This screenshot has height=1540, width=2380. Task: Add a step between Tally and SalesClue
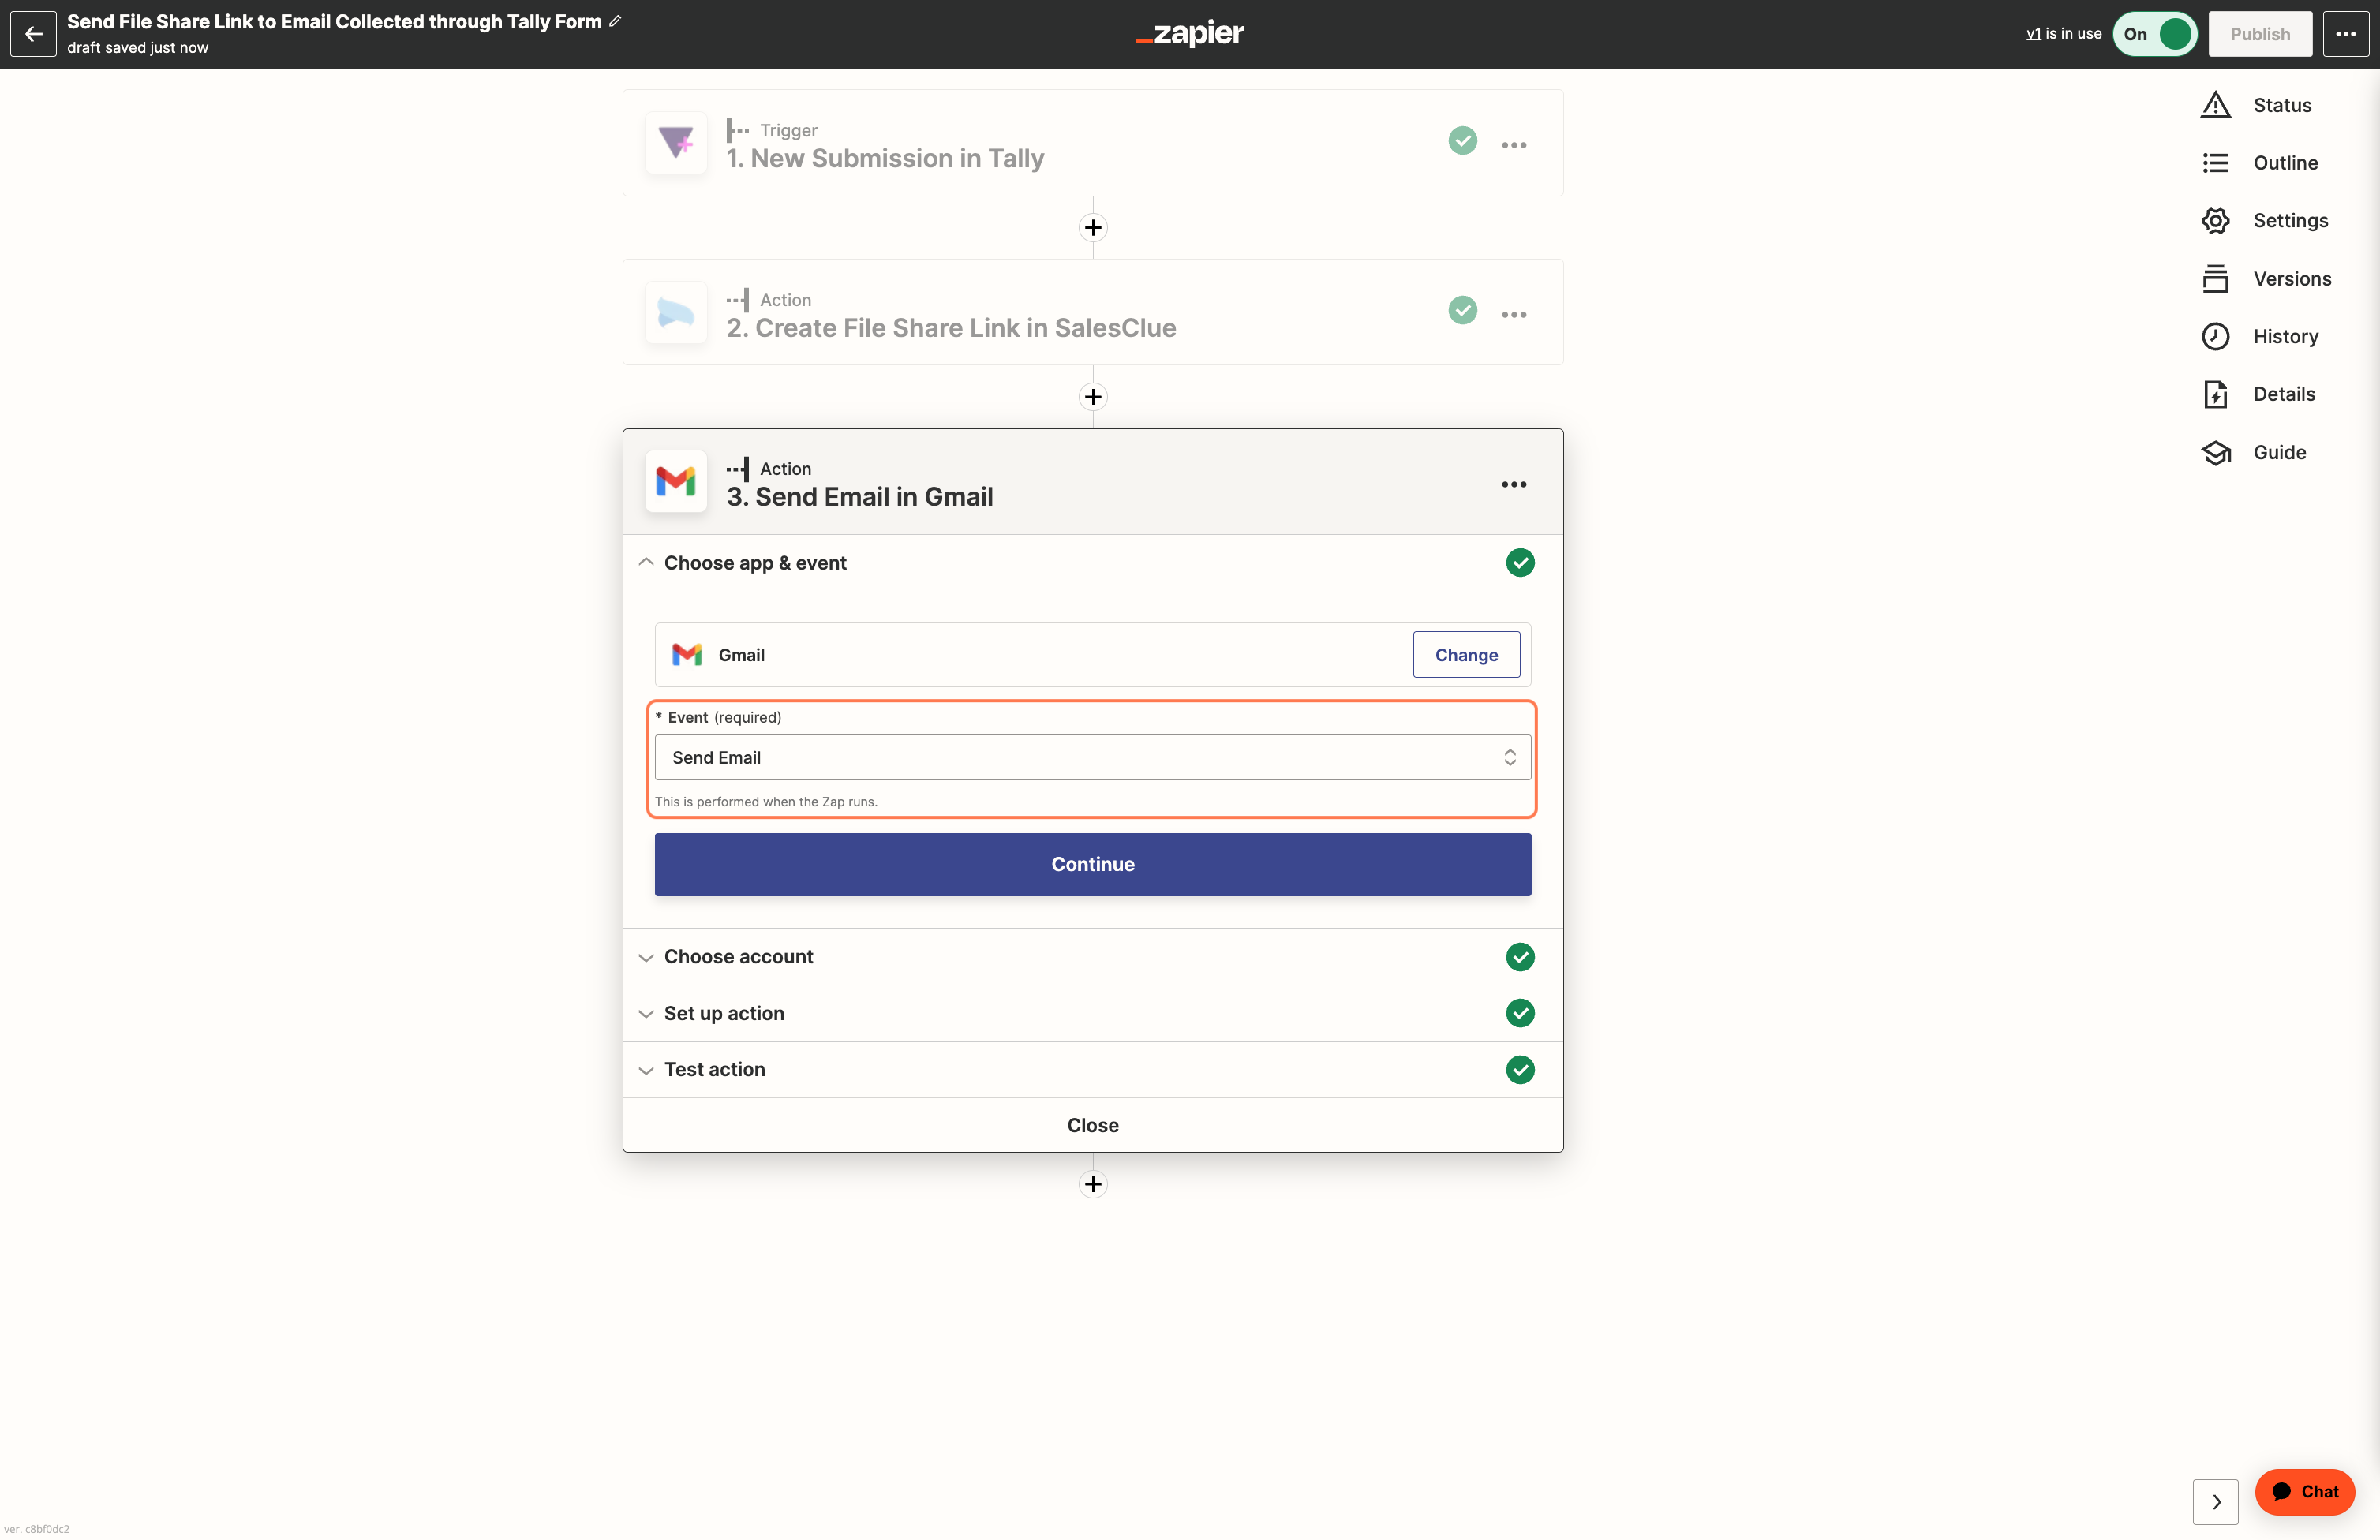pyautogui.click(x=1093, y=228)
